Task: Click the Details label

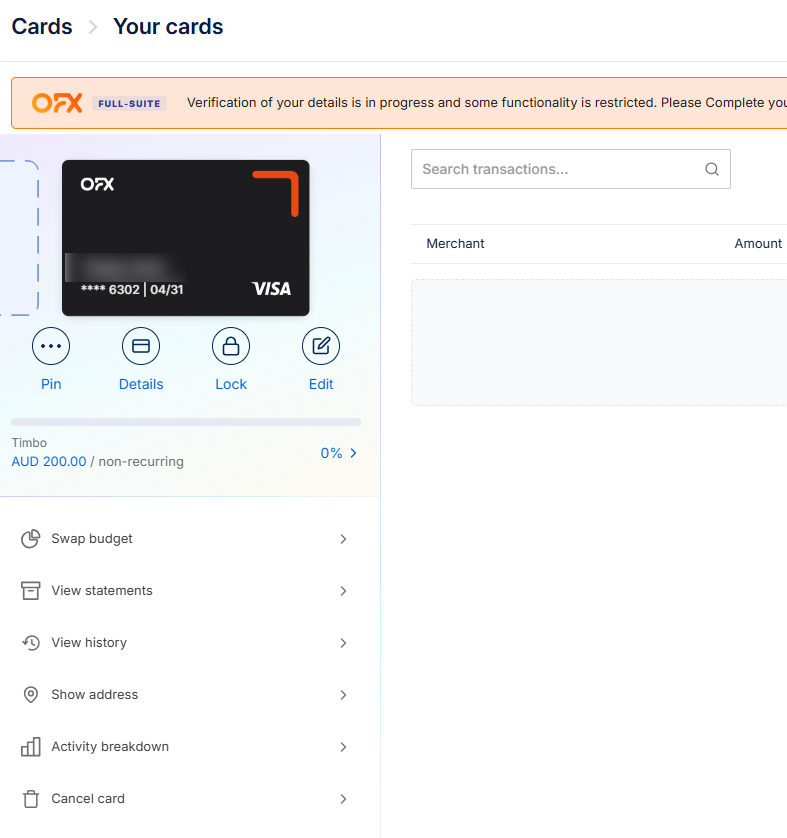Action: pyautogui.click(x=141, y=384)
